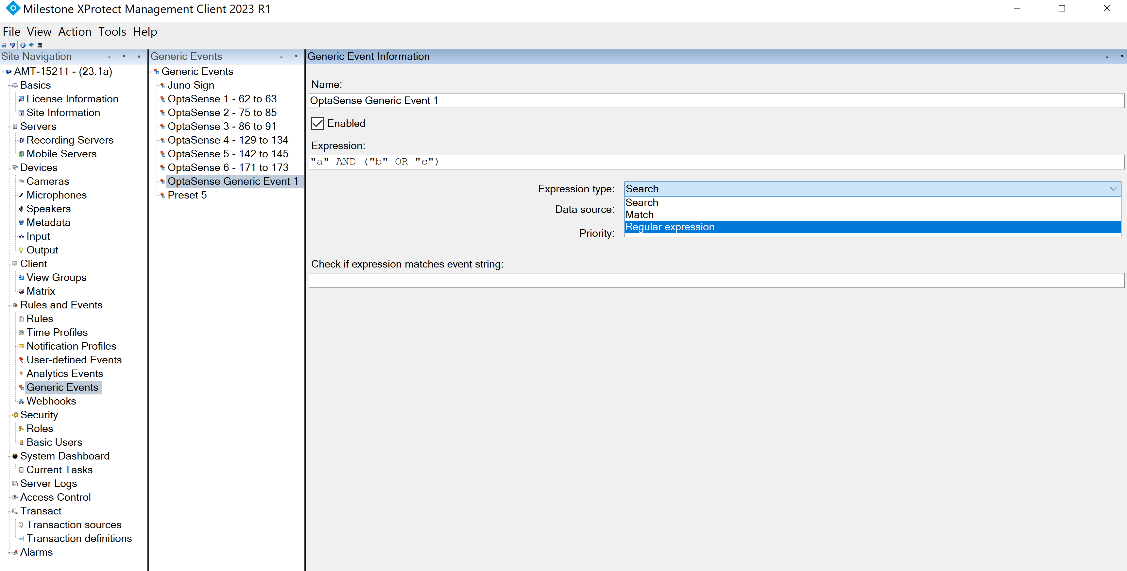Click the Webhooks node icon
This screenshot has width=1127, height=571.
pyautogui.click(x=22, y=401)
